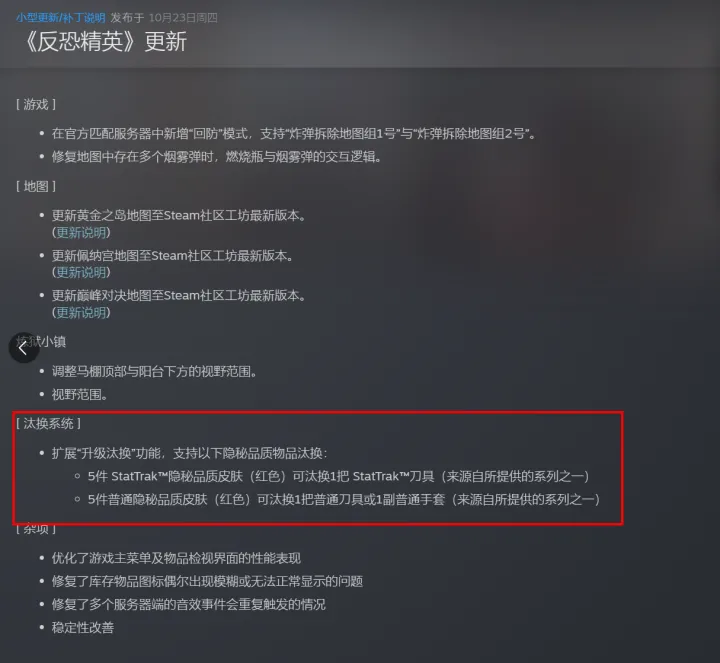Screen dimensions: 720x663
Task: Click the 《反恐精英》更新 title
Action: coord(105,42)
